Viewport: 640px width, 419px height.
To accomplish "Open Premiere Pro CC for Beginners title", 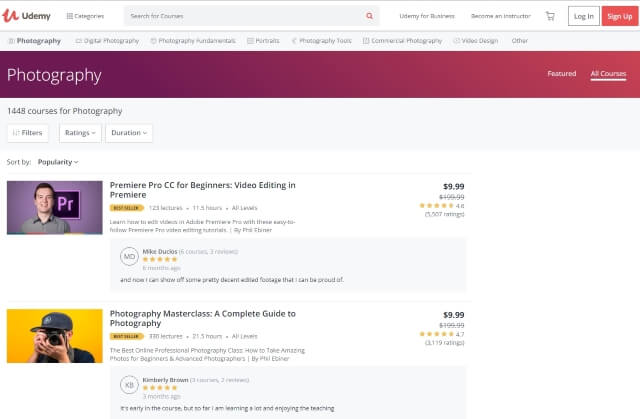I will click(x=202, y=190).
